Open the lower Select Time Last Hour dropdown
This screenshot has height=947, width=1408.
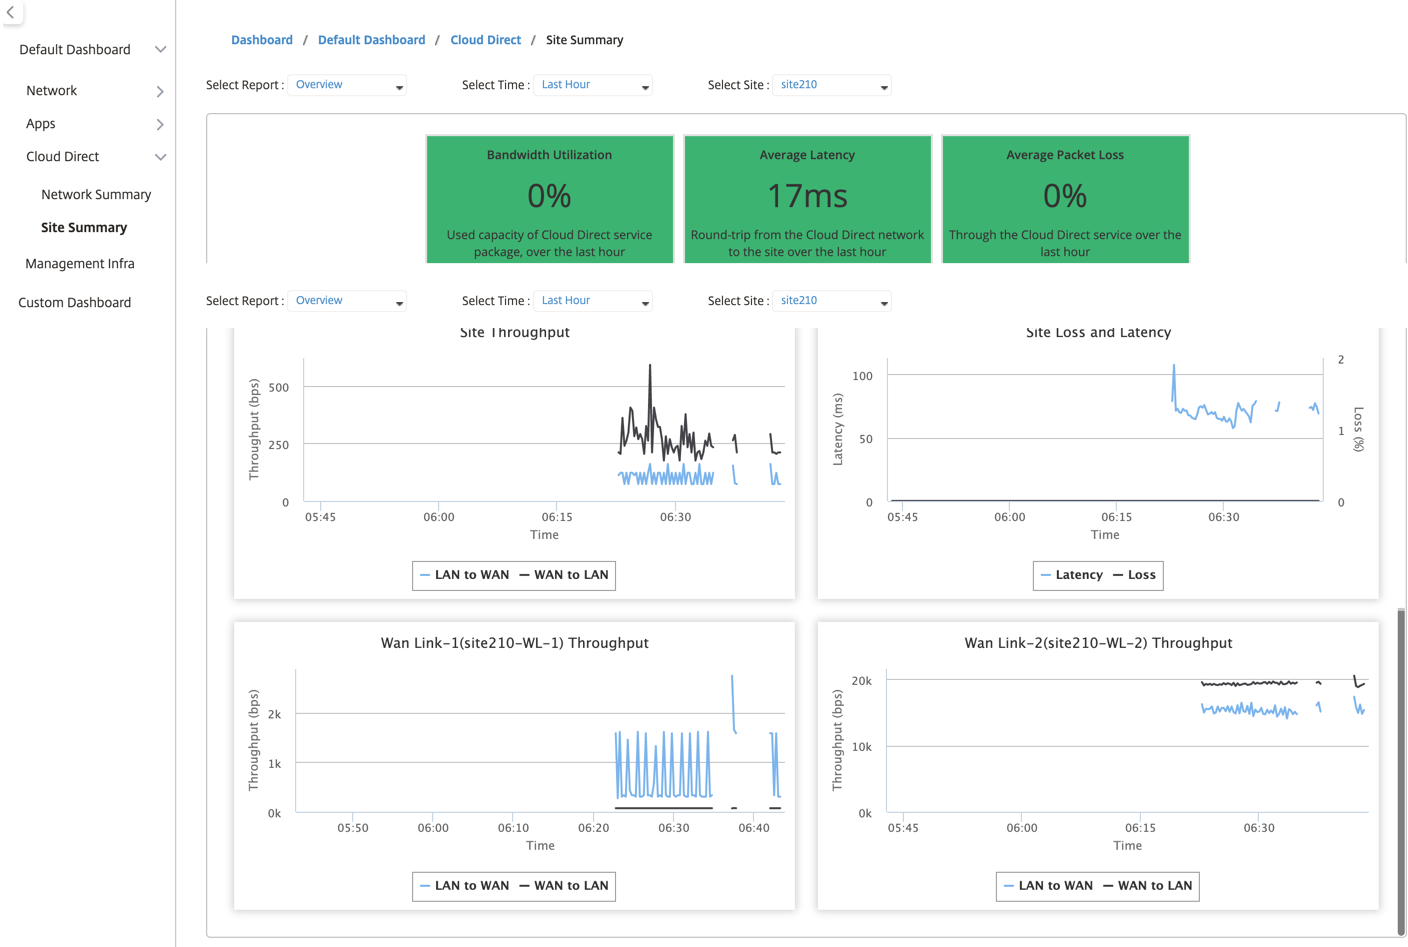click(593, 301)
